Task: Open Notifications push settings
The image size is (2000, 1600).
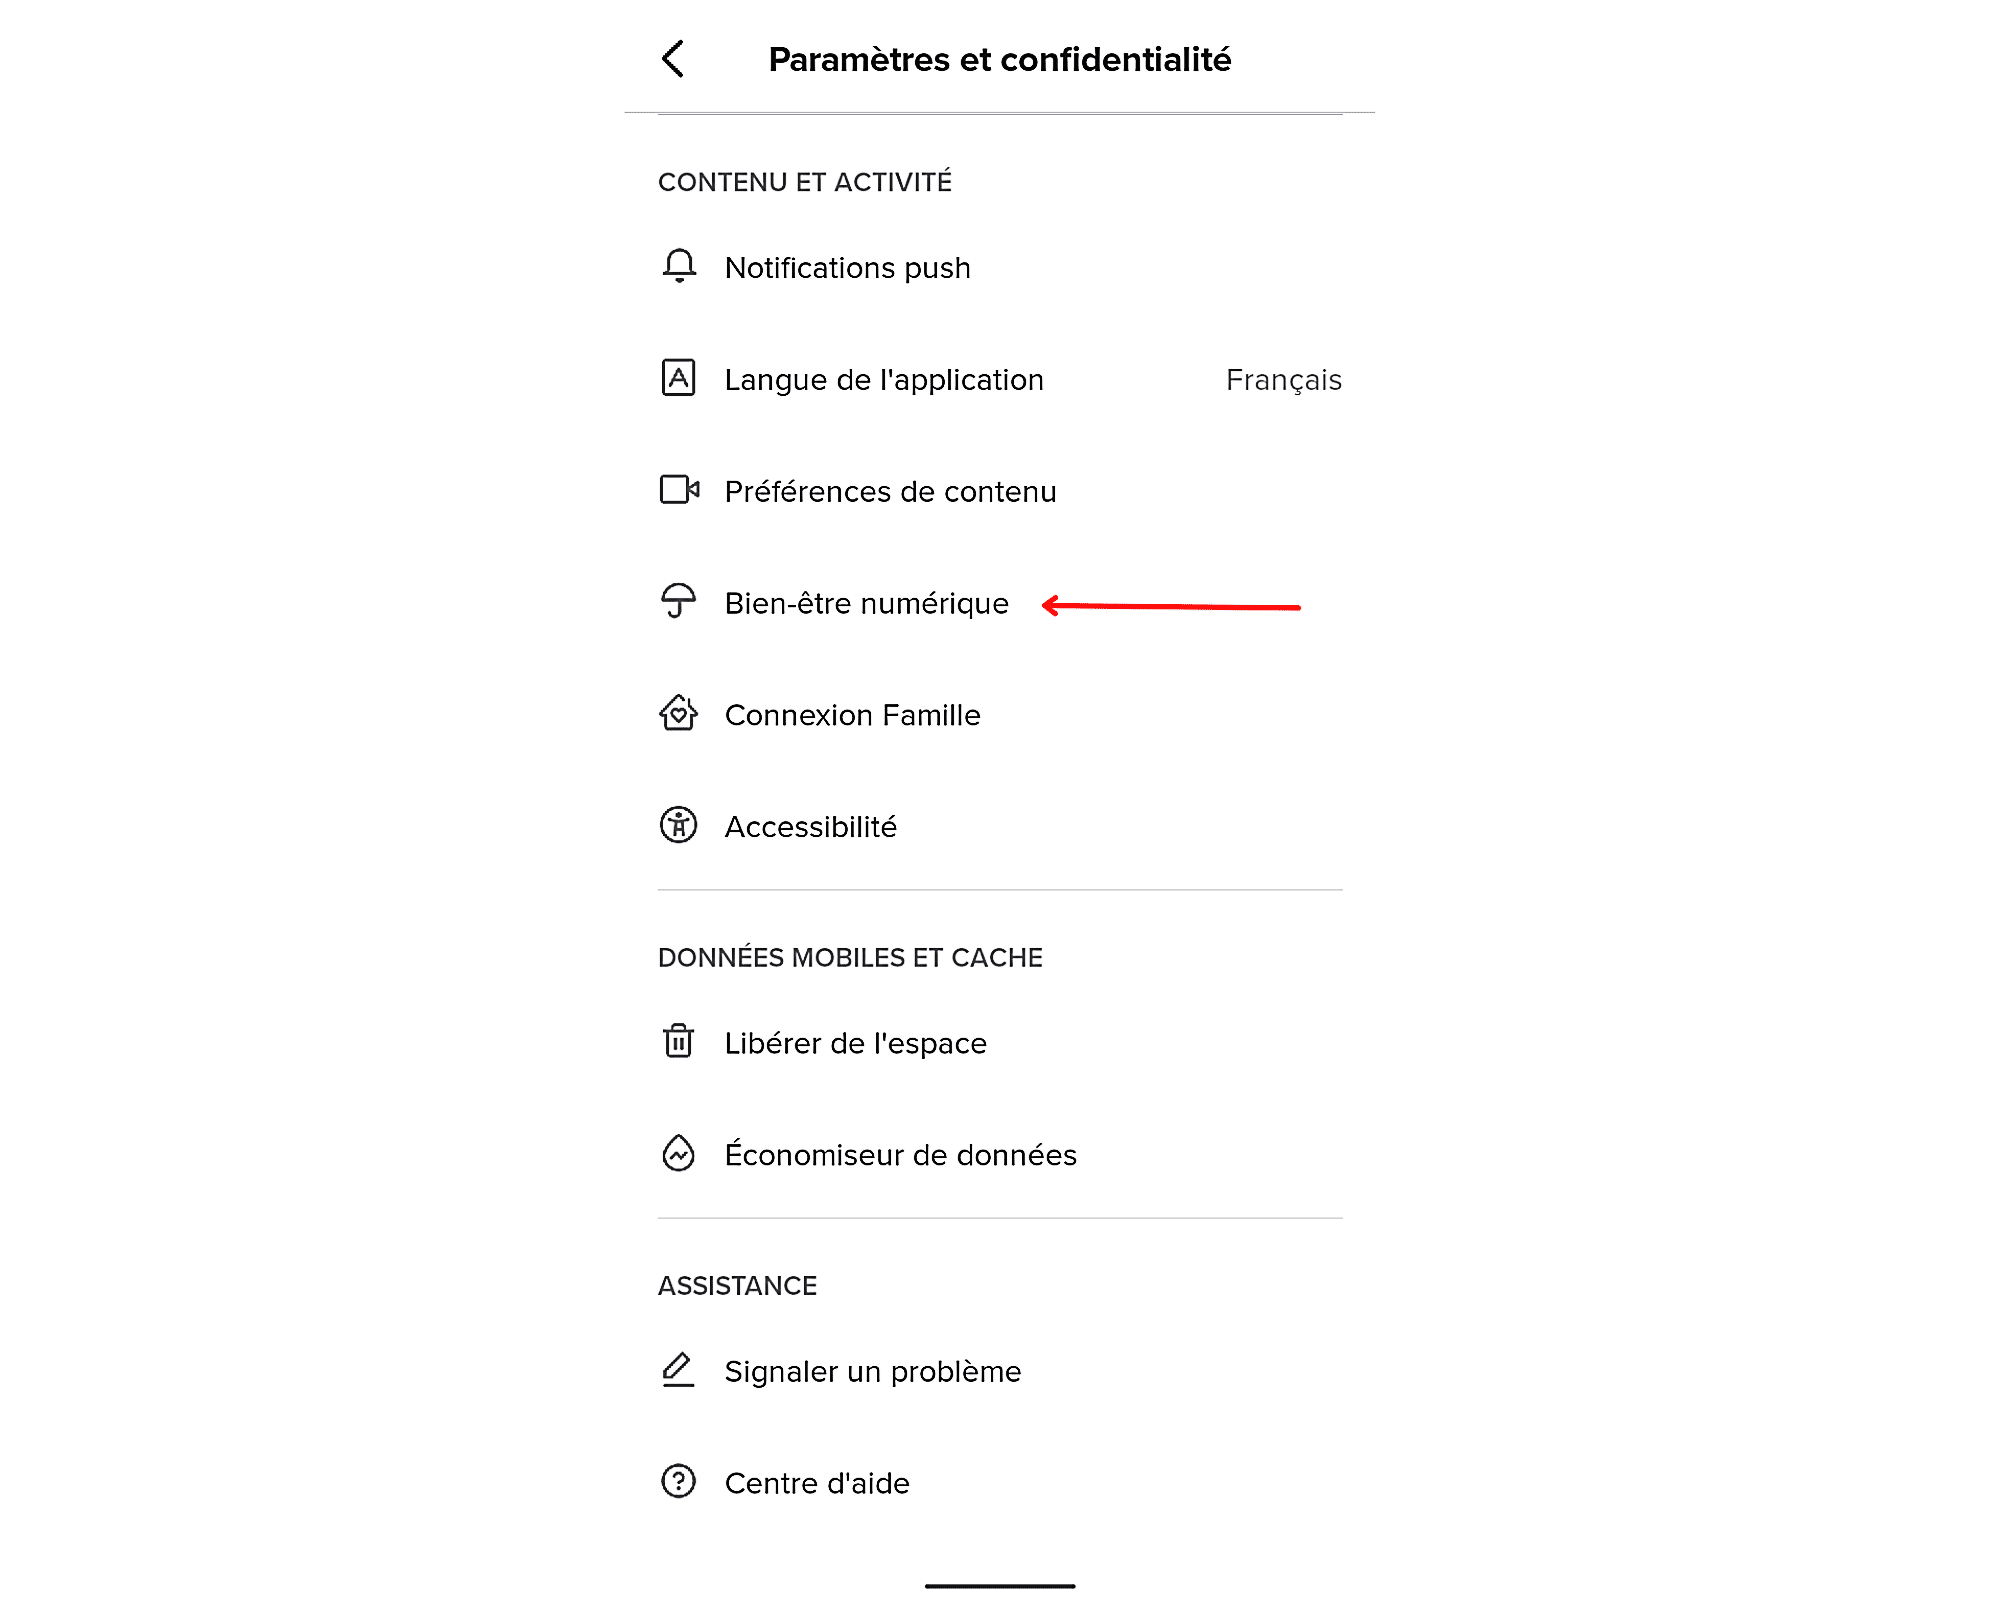Action: click(847, 268)
